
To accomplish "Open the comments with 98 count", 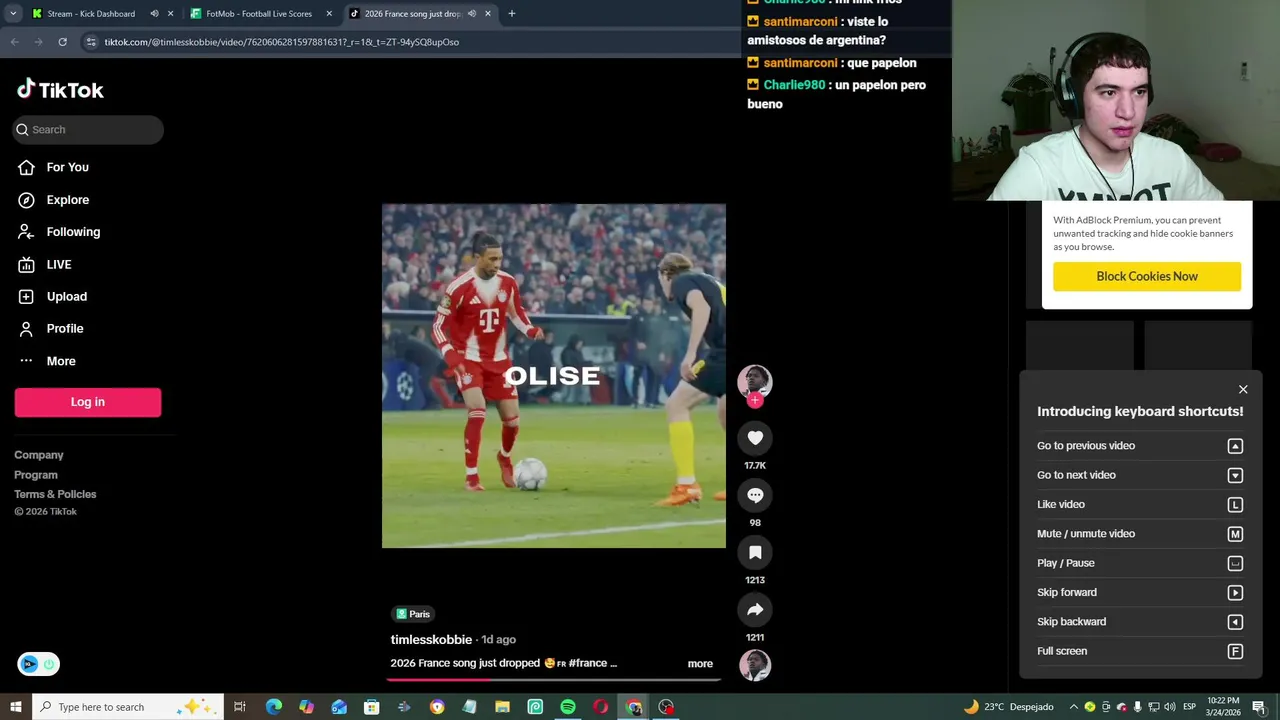I will click(x=755, y=495).
